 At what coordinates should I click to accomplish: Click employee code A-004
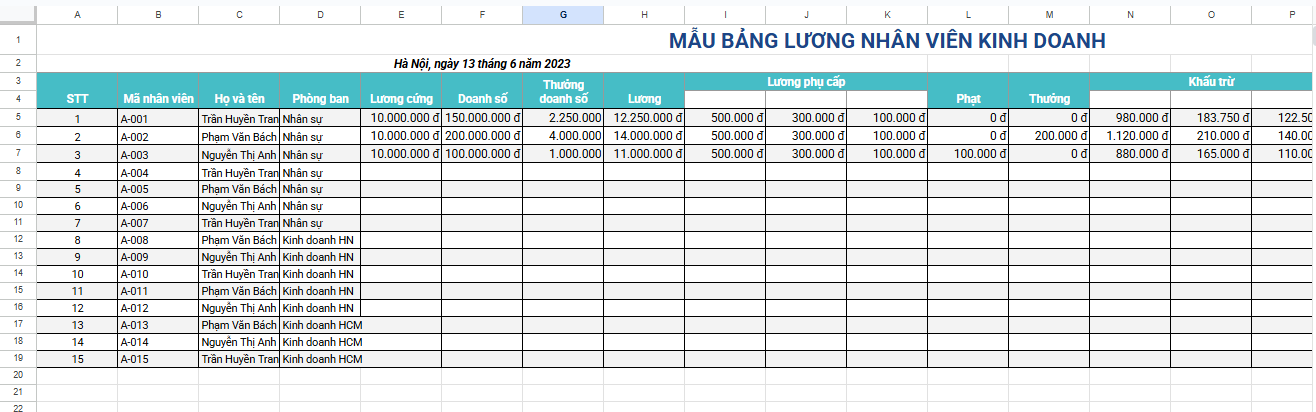click(x=158, y=172)
